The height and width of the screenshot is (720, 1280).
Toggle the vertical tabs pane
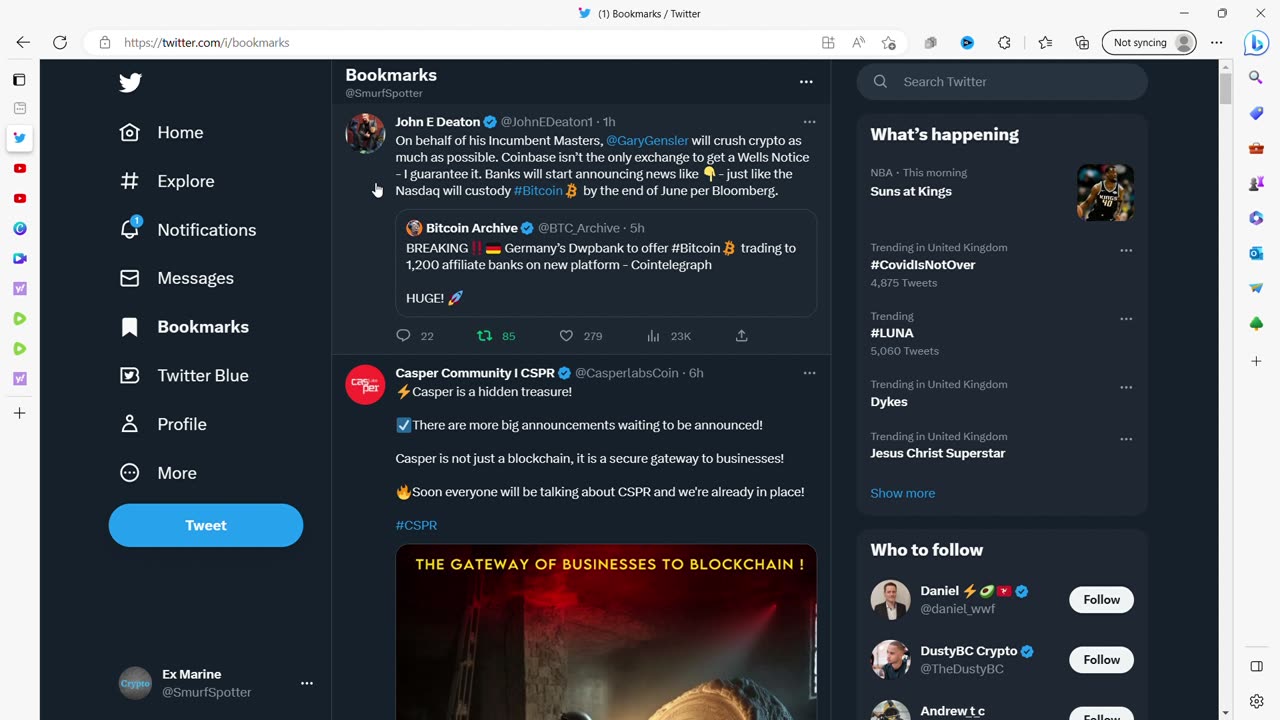[19, 79]
